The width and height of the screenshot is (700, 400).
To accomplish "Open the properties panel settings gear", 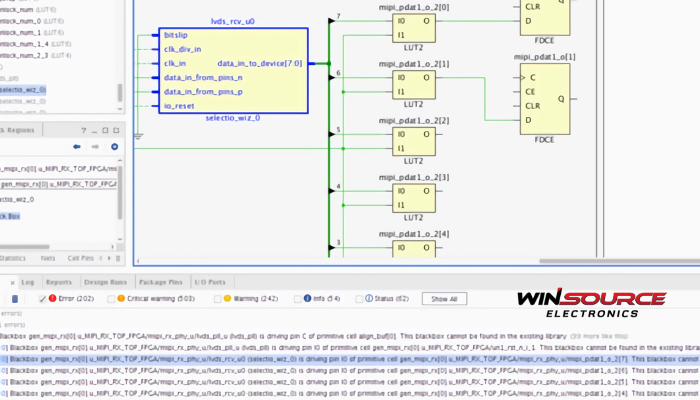I will click(114, 146).
